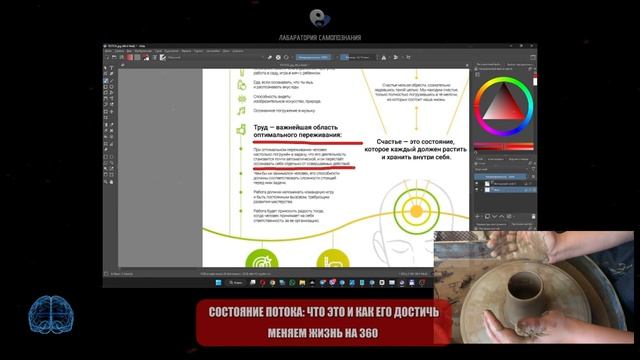Select the Elliptical Selection tool
The image size is (640, 360).
(x=111, y=157)
